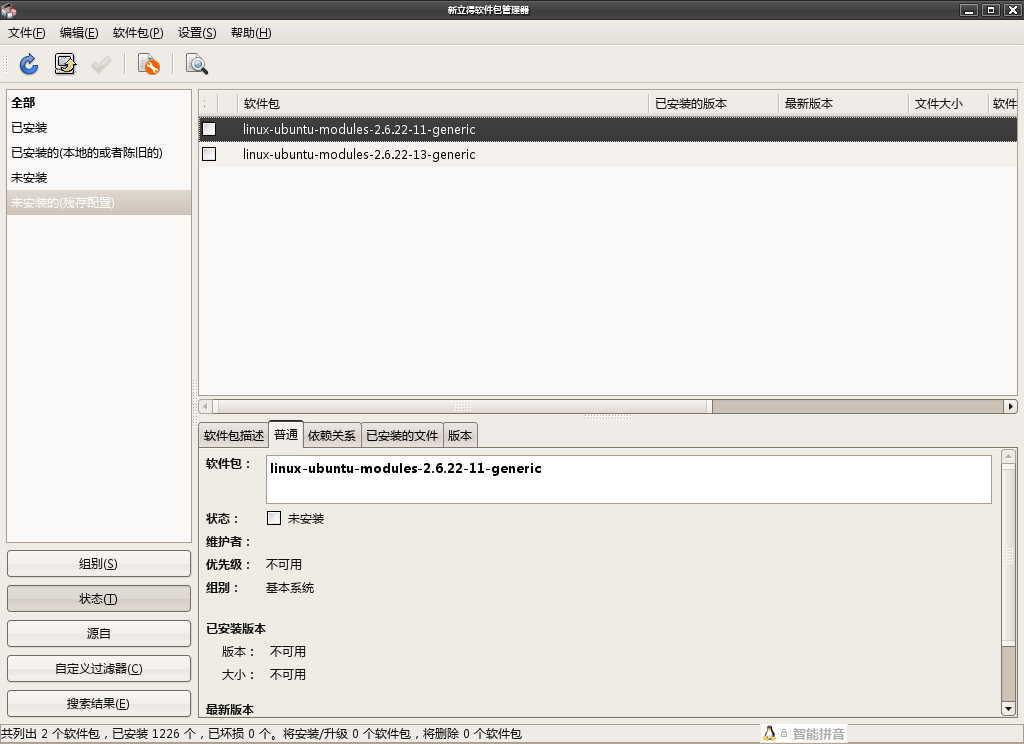Select the 未安装的(残存配置) filter

pos(99,202)
